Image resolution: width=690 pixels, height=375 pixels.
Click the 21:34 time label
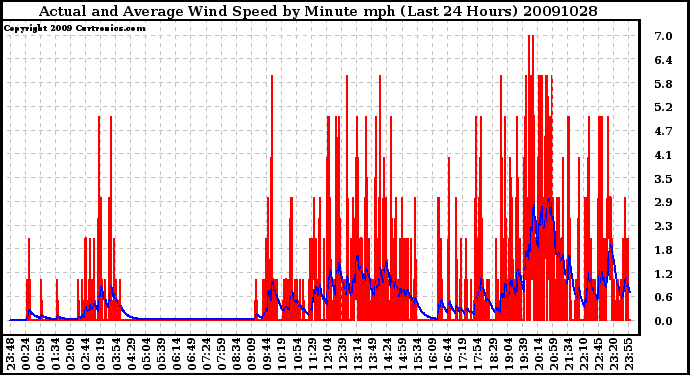(567, 354)
